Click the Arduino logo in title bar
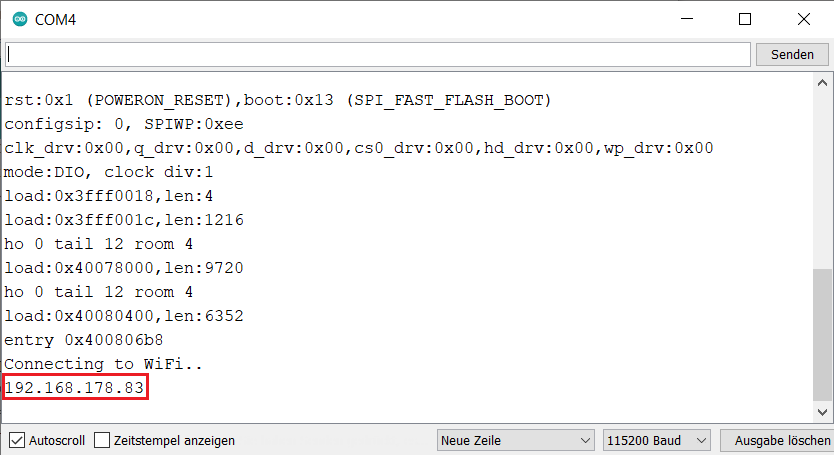This screenshot has width=834, height=455. click(x=18, y=20)
